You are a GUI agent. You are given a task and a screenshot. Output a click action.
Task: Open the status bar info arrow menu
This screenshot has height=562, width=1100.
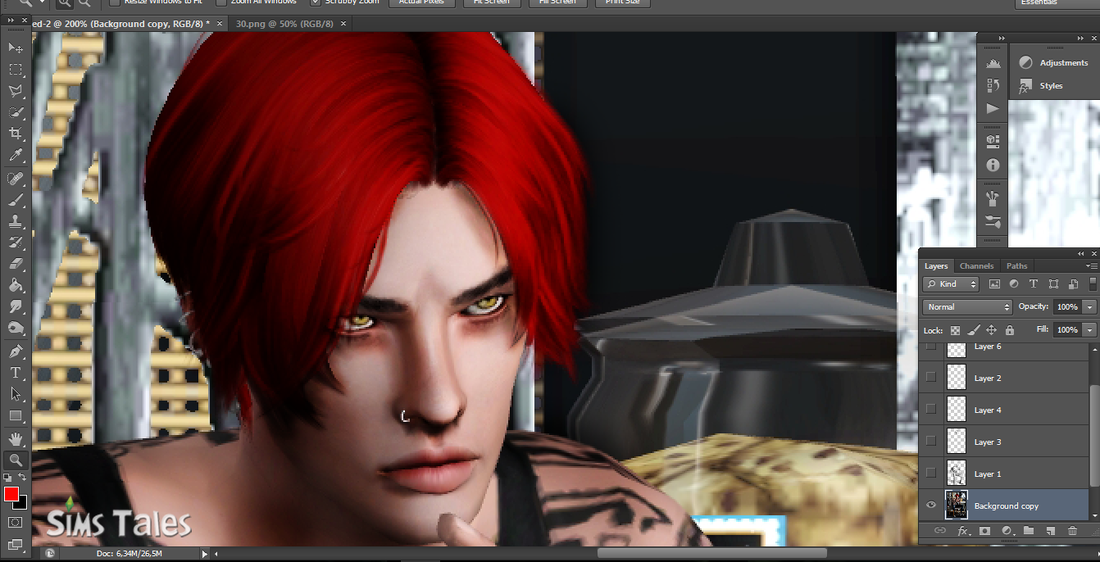click(205, 554)
